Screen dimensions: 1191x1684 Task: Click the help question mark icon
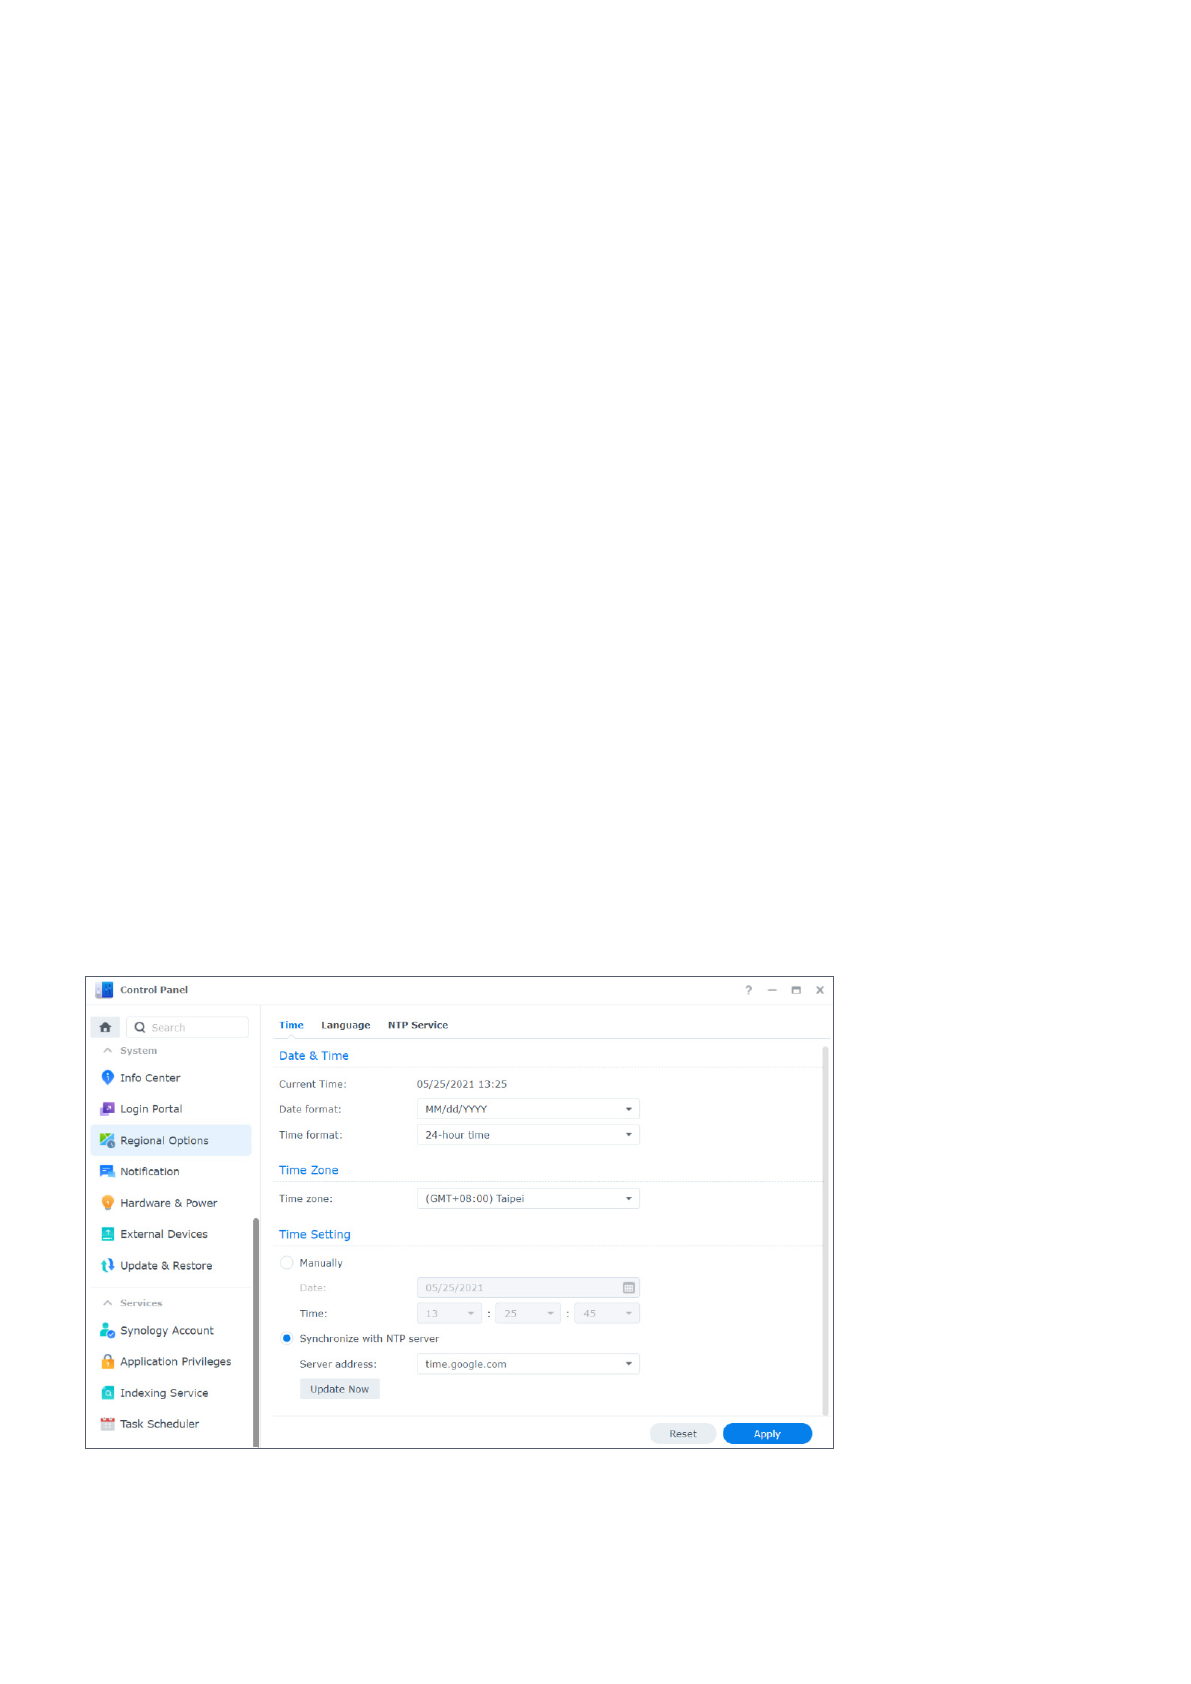[x=748, y=990]
